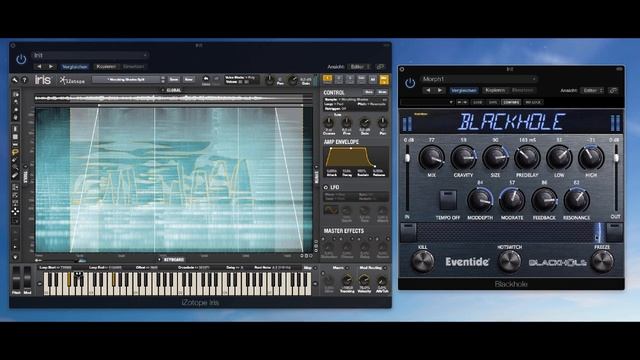The width and height of the screenshot is (640, 360).
Task: Select sample layer 1 tab
Action: pos(327,79)
